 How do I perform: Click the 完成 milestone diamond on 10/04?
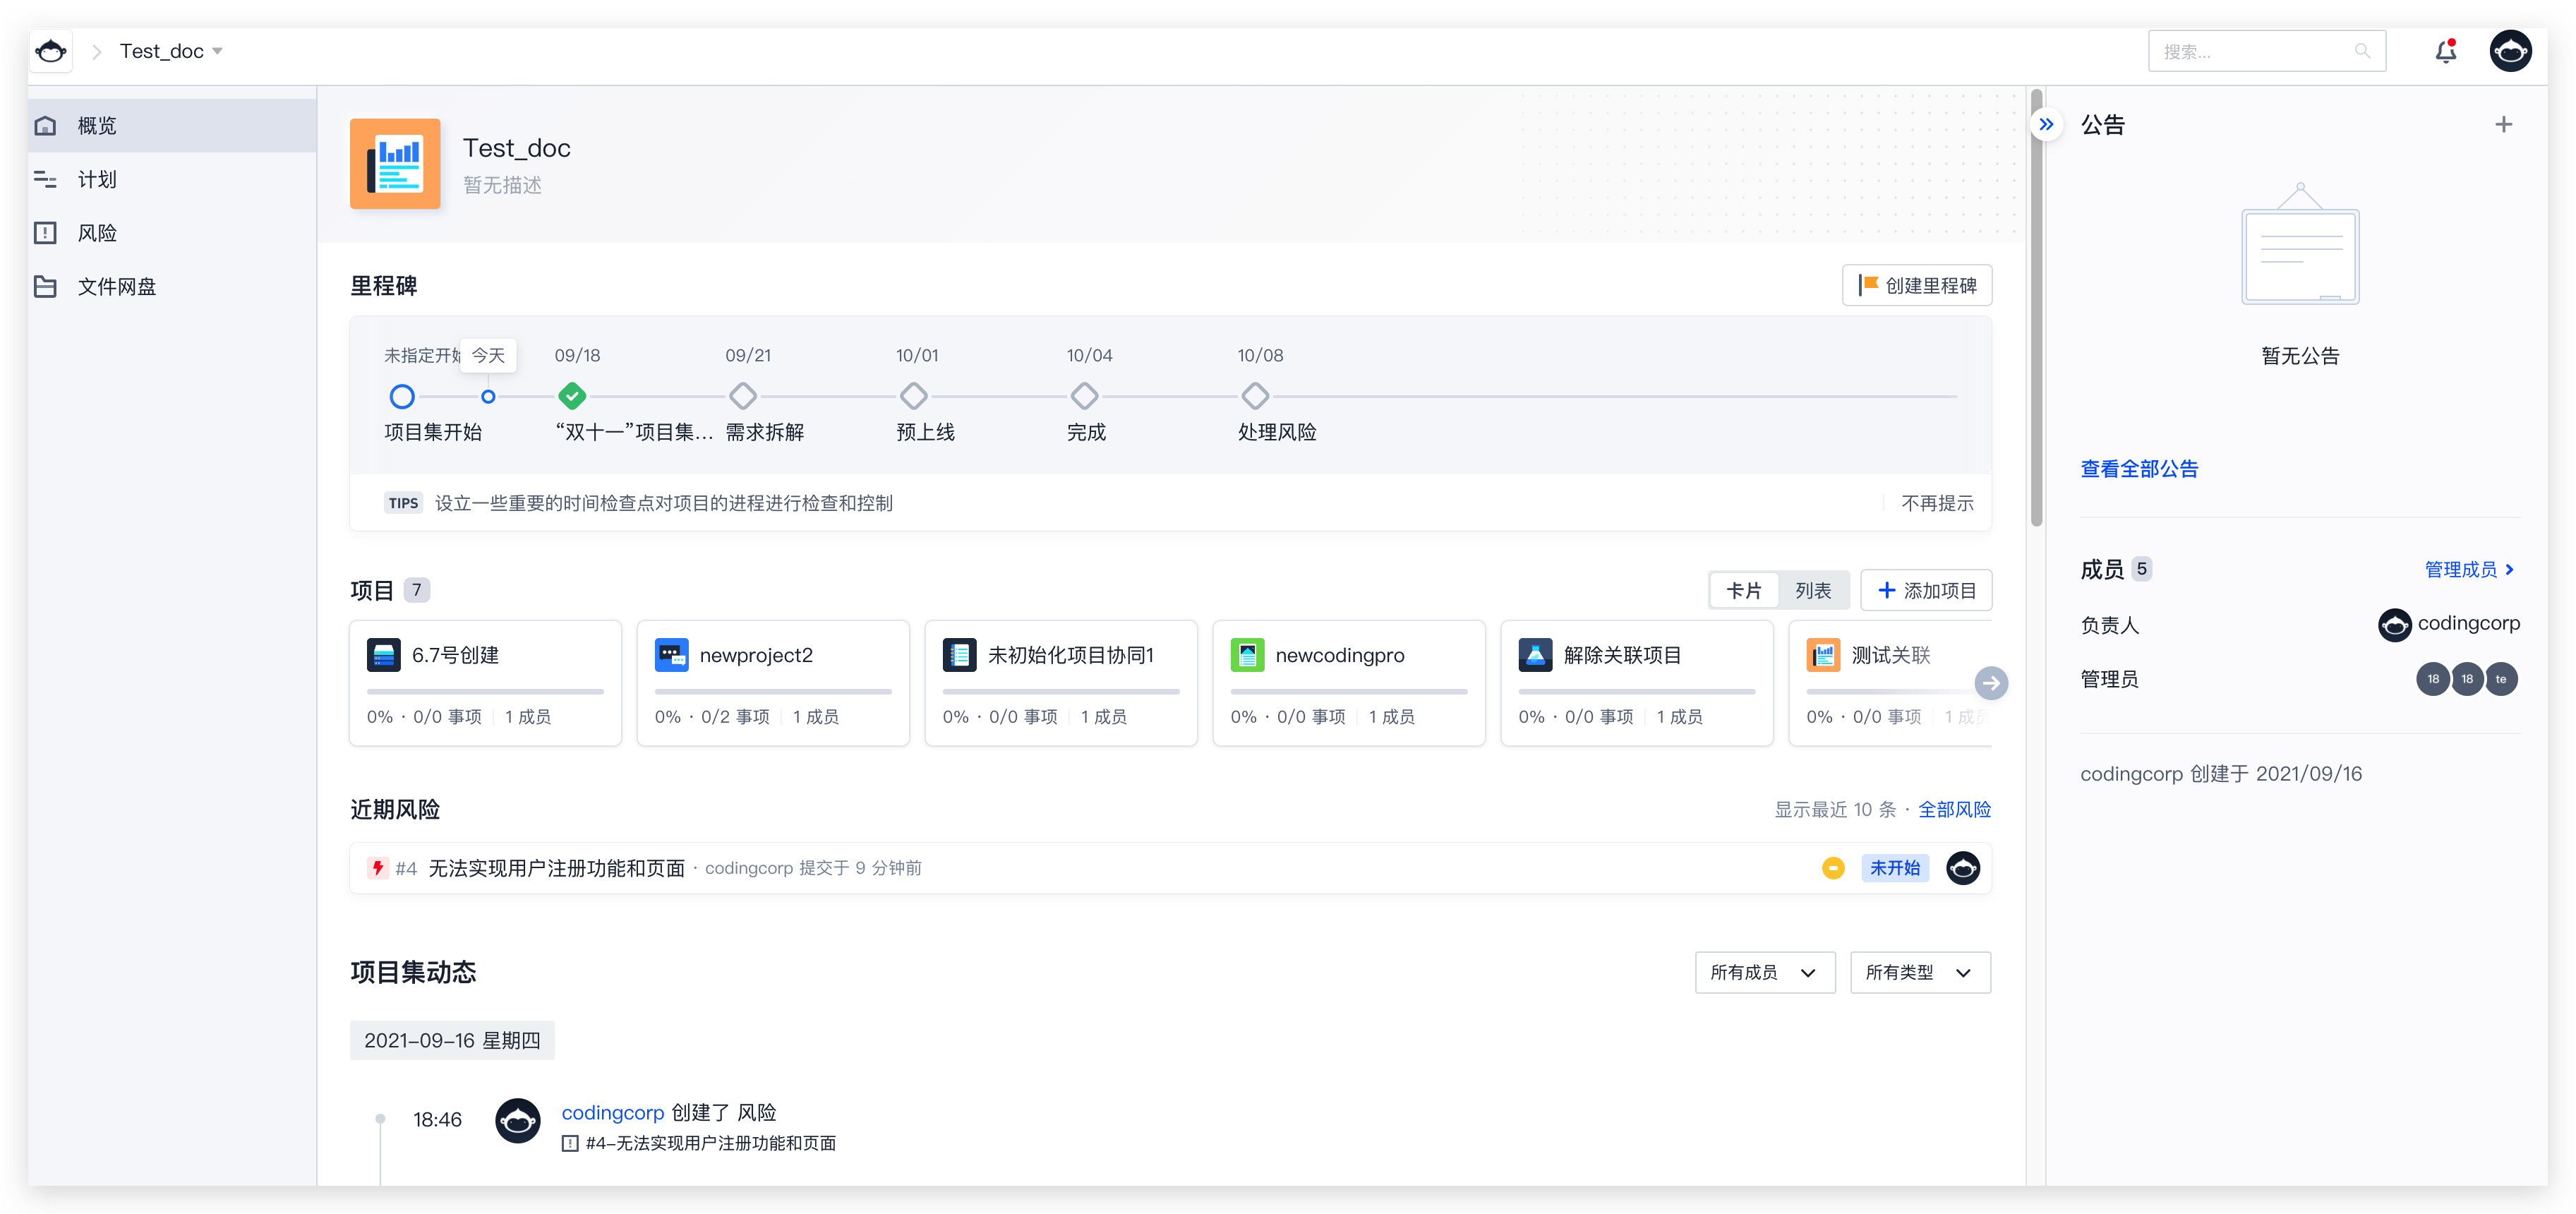[1084, 396]
